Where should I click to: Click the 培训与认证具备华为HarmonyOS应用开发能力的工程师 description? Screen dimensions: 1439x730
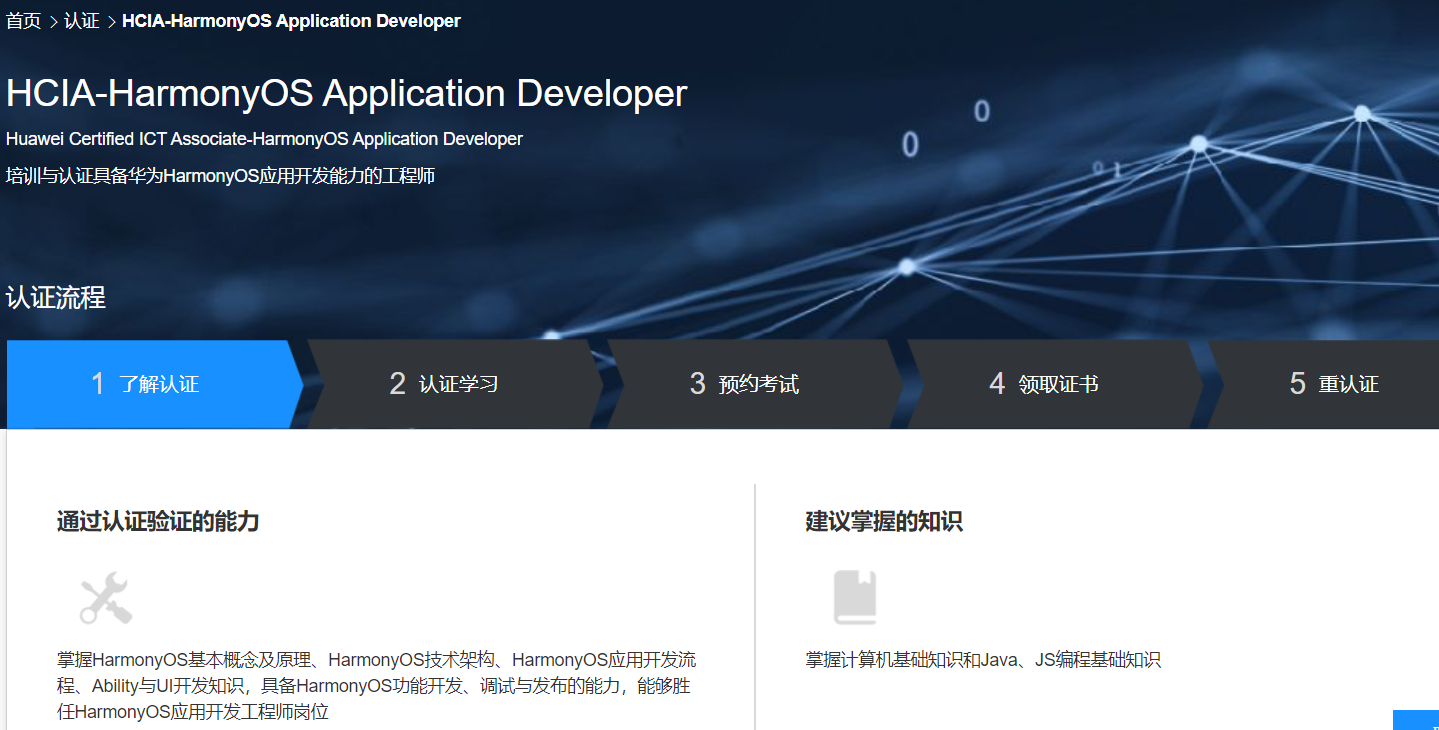point(221,176)
